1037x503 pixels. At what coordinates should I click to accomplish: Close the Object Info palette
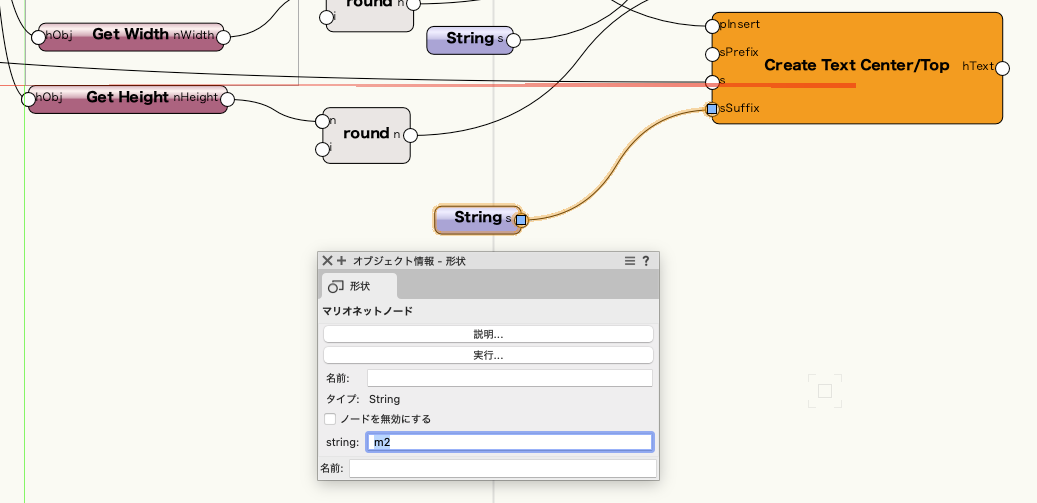click(327, 261)
